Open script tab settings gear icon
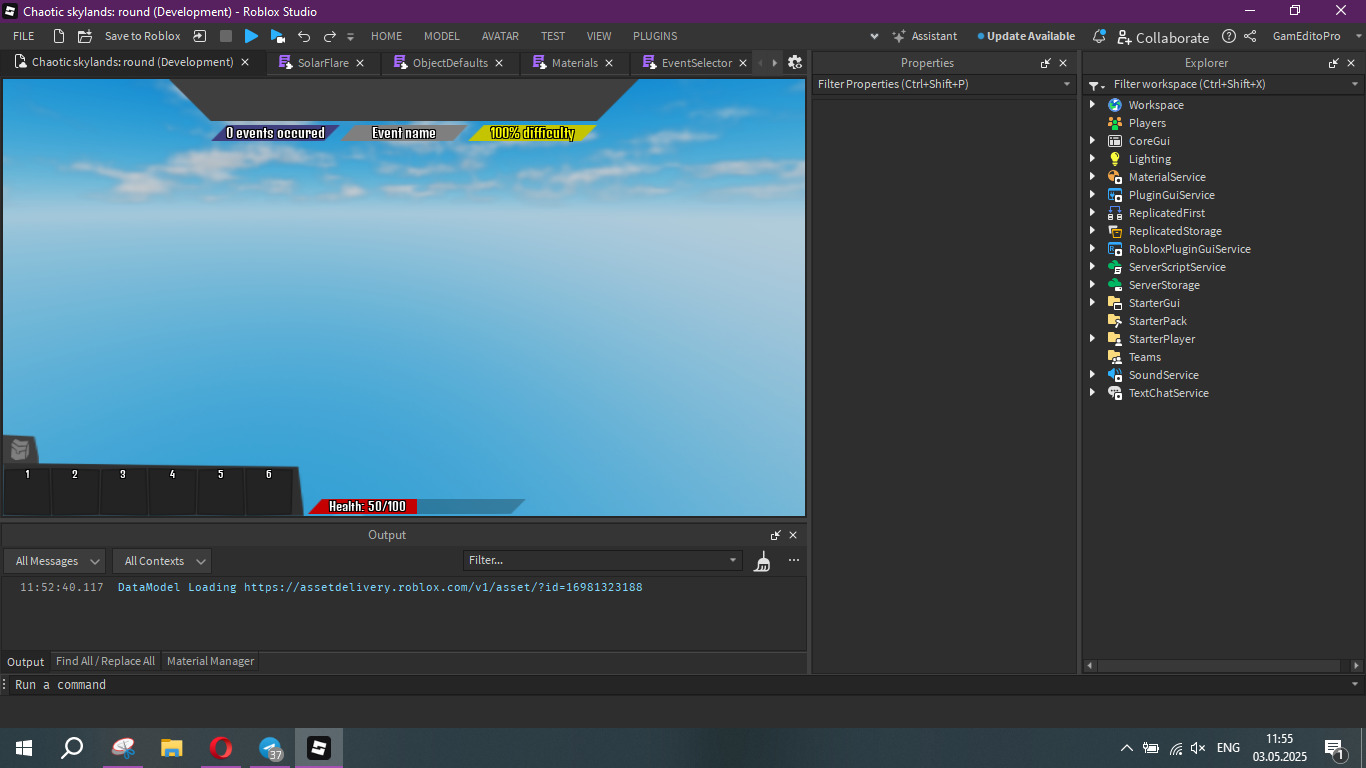Screen dimensions: 1366x768 tap(795, 62)
